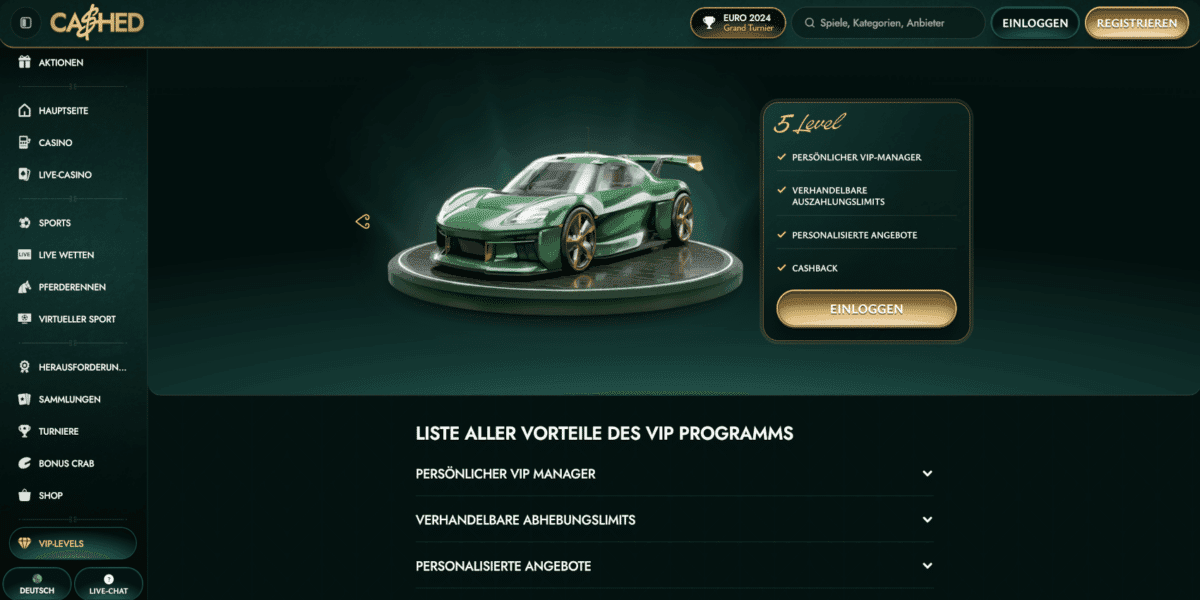Screen dimensions: 1200x600
Task: Expand Persönlicher VIP Manager section
Action: coord(674,474)
